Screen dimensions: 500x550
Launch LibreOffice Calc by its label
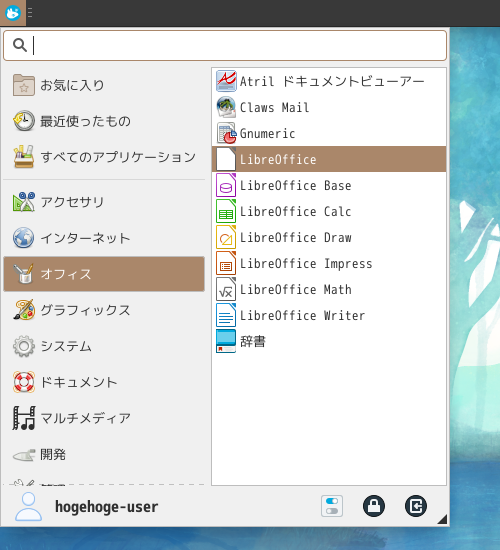point(295,212)
